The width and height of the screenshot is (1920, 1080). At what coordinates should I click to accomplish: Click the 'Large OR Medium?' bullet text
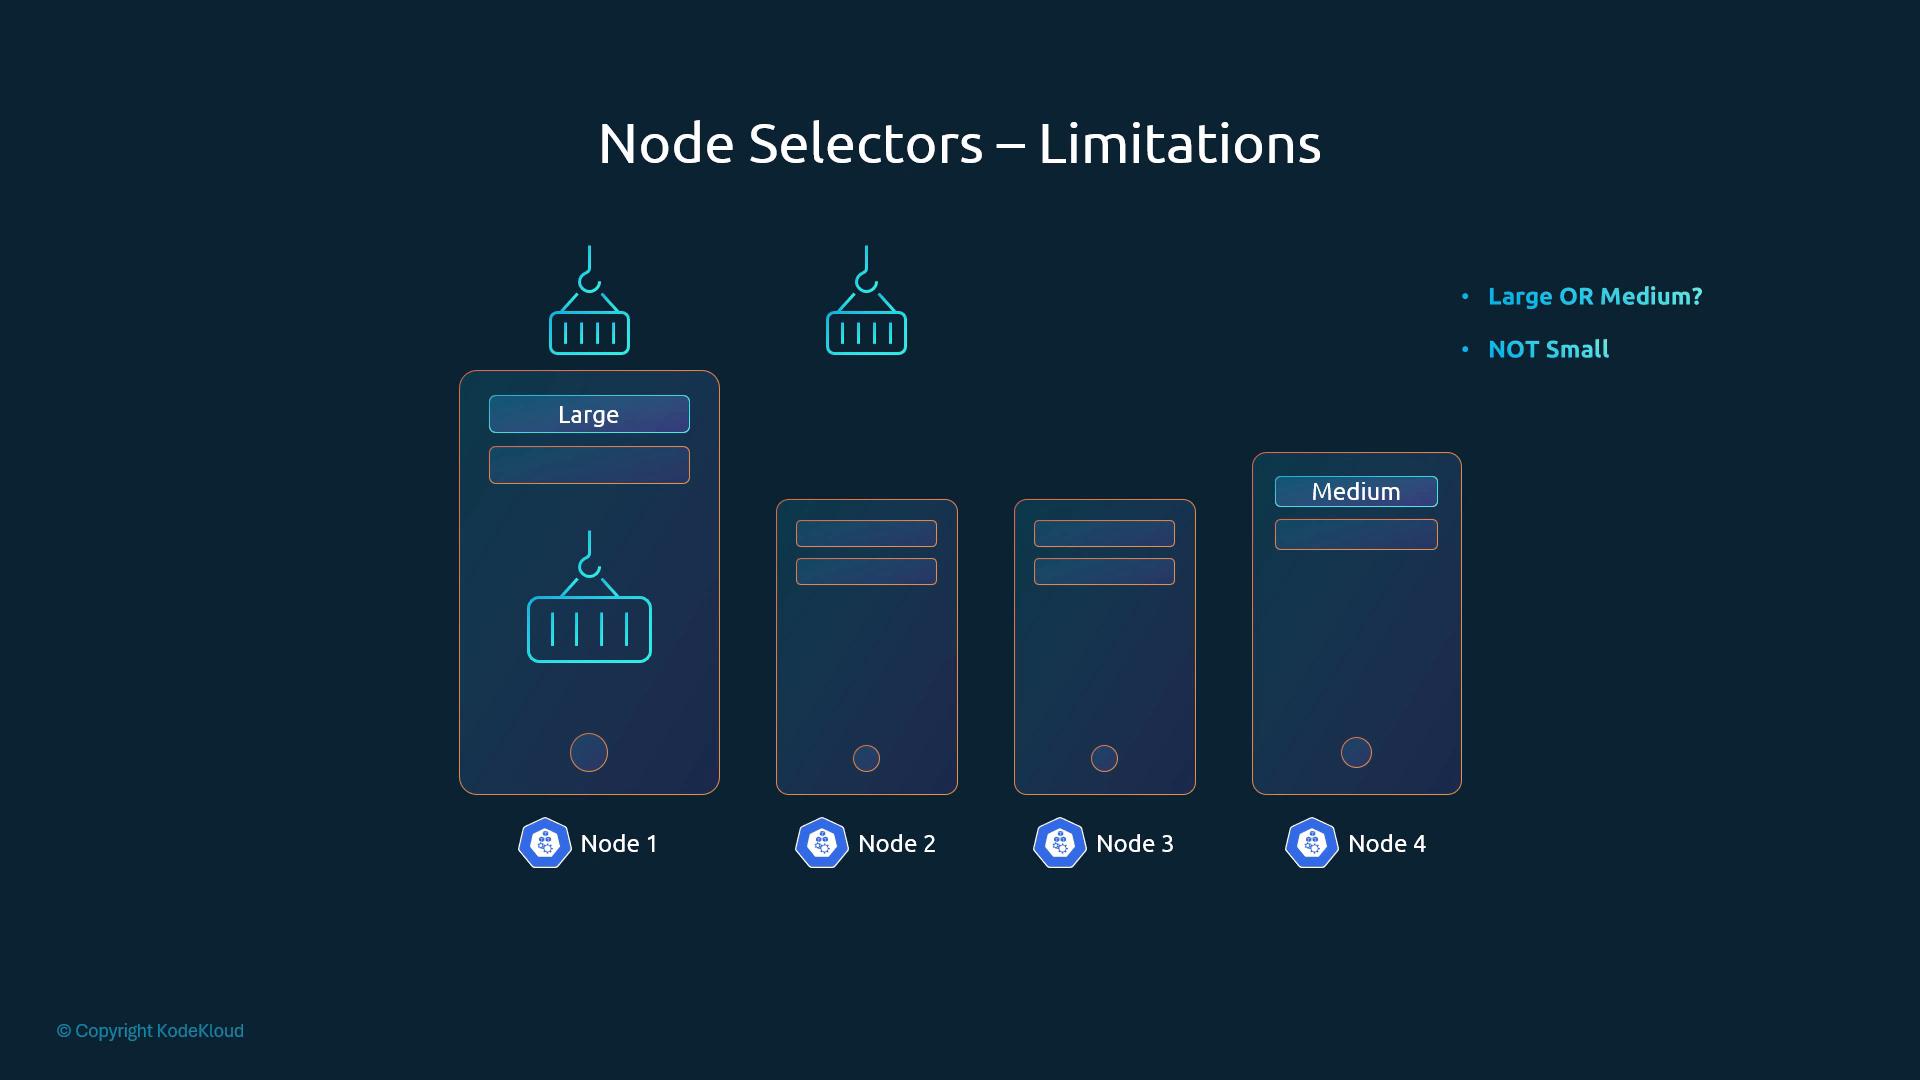[x=1595, y=296]
